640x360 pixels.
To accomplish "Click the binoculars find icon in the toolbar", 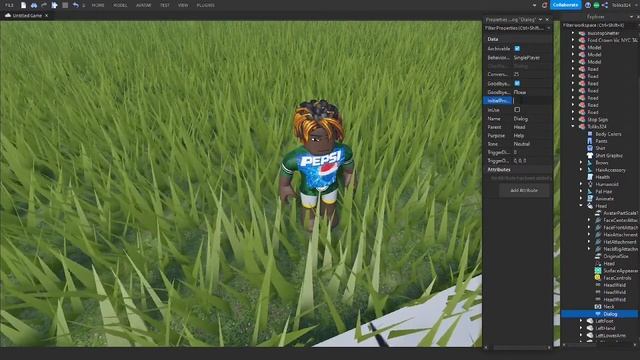I will coord(34,5).
